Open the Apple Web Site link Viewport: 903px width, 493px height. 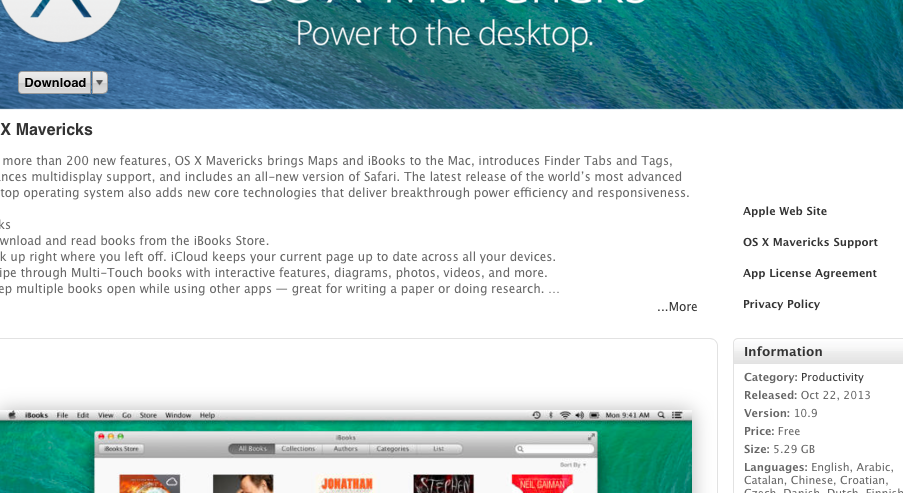pyautogui.click(x=784, y=211)
